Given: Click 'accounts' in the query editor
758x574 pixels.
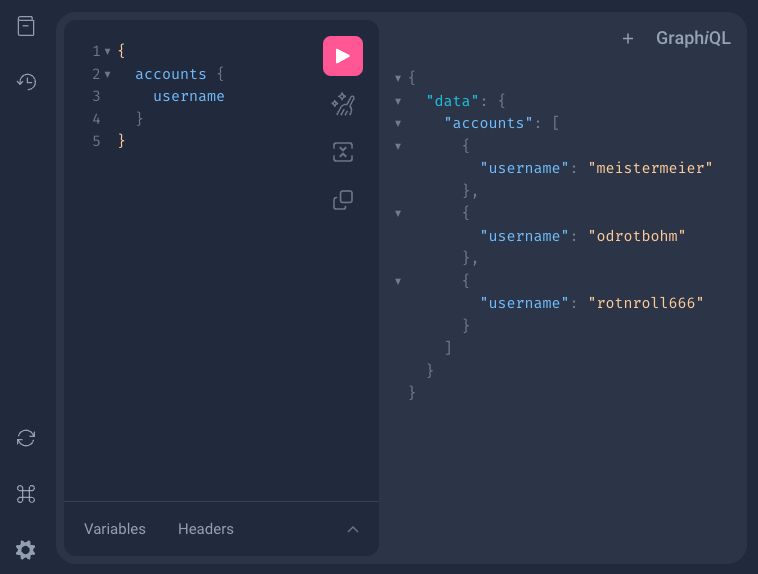Looking at the screenshot, I should (171, 74).
